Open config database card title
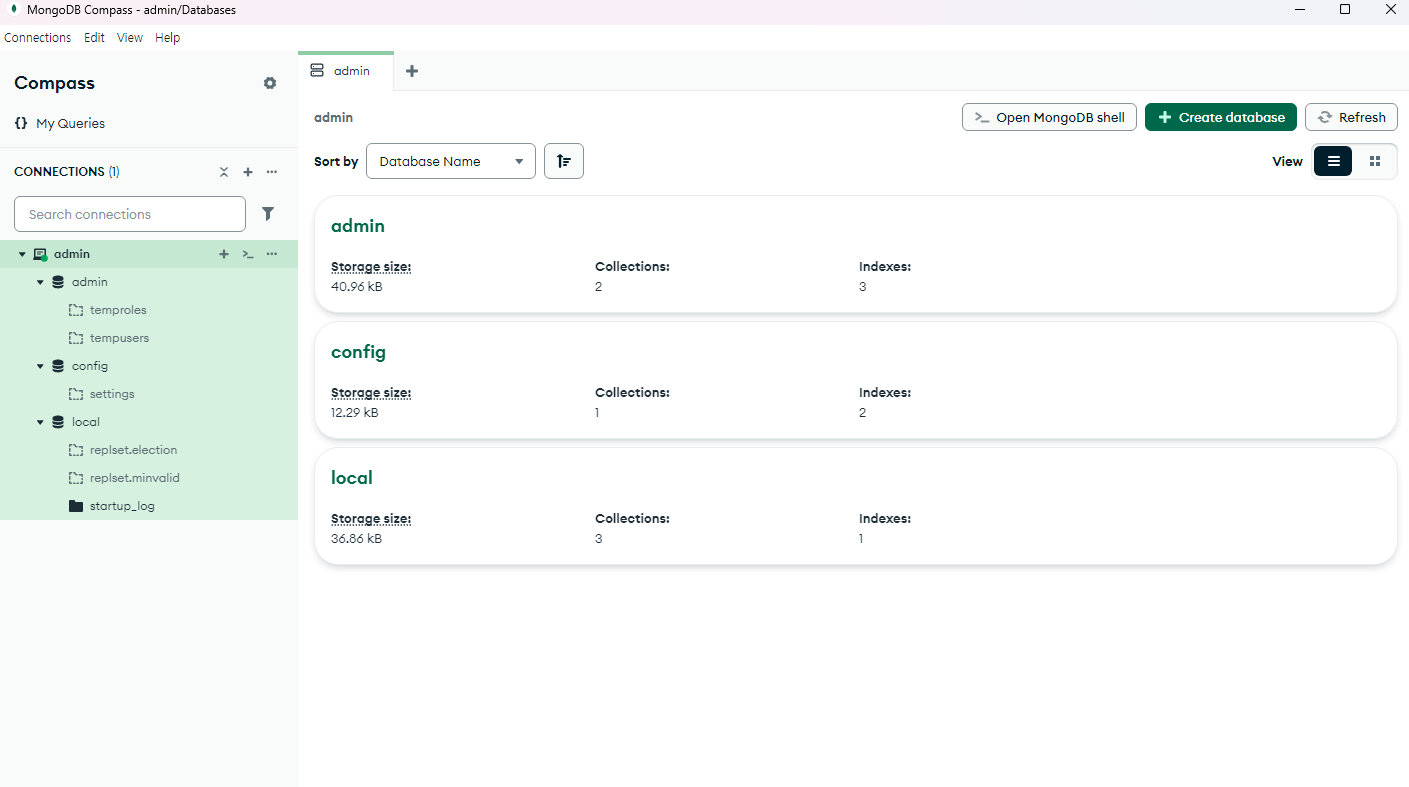1409x787 pixels. [x=358, y=352]
